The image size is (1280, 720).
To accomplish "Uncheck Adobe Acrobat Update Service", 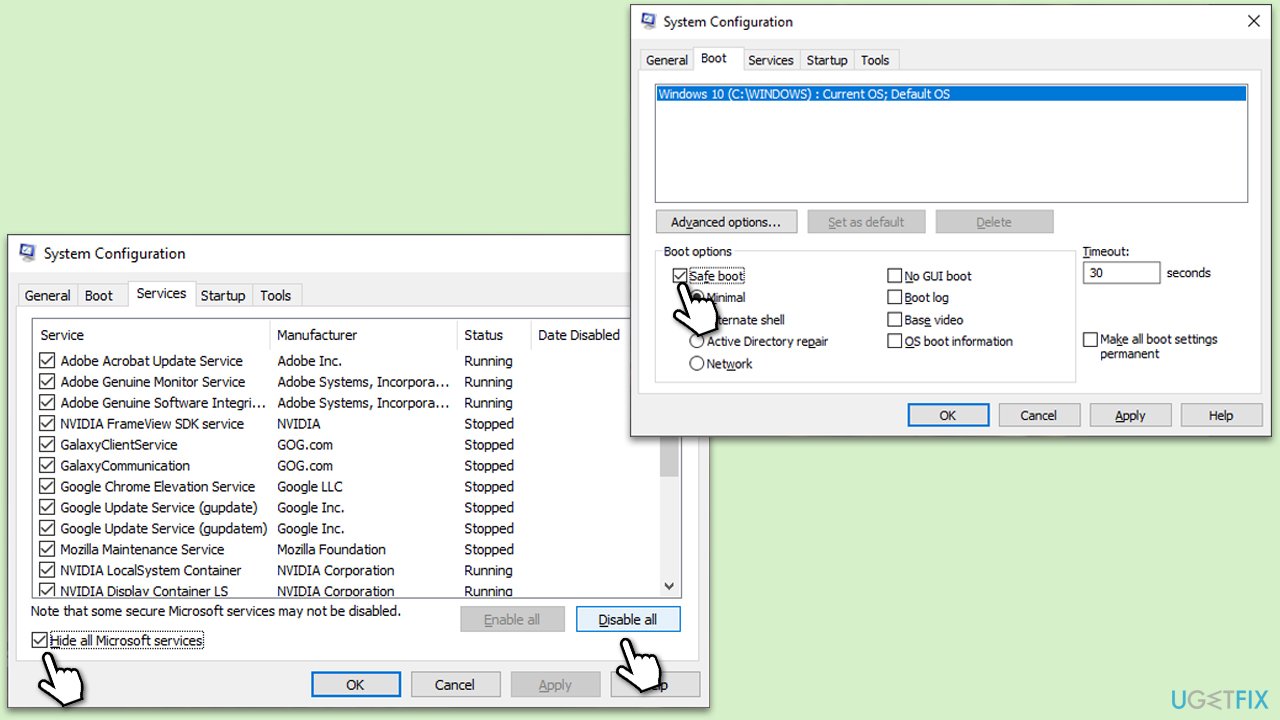I will [47, 361].
